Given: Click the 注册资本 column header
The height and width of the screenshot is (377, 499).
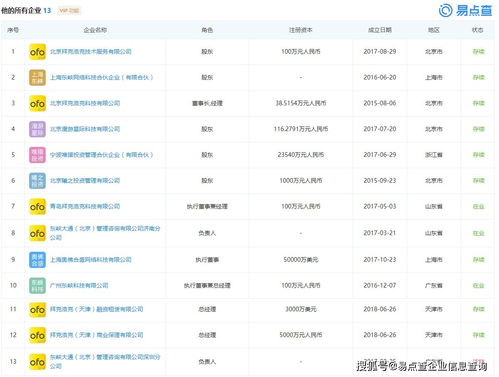Looking at the screenshot, I should tap(301, 30).
